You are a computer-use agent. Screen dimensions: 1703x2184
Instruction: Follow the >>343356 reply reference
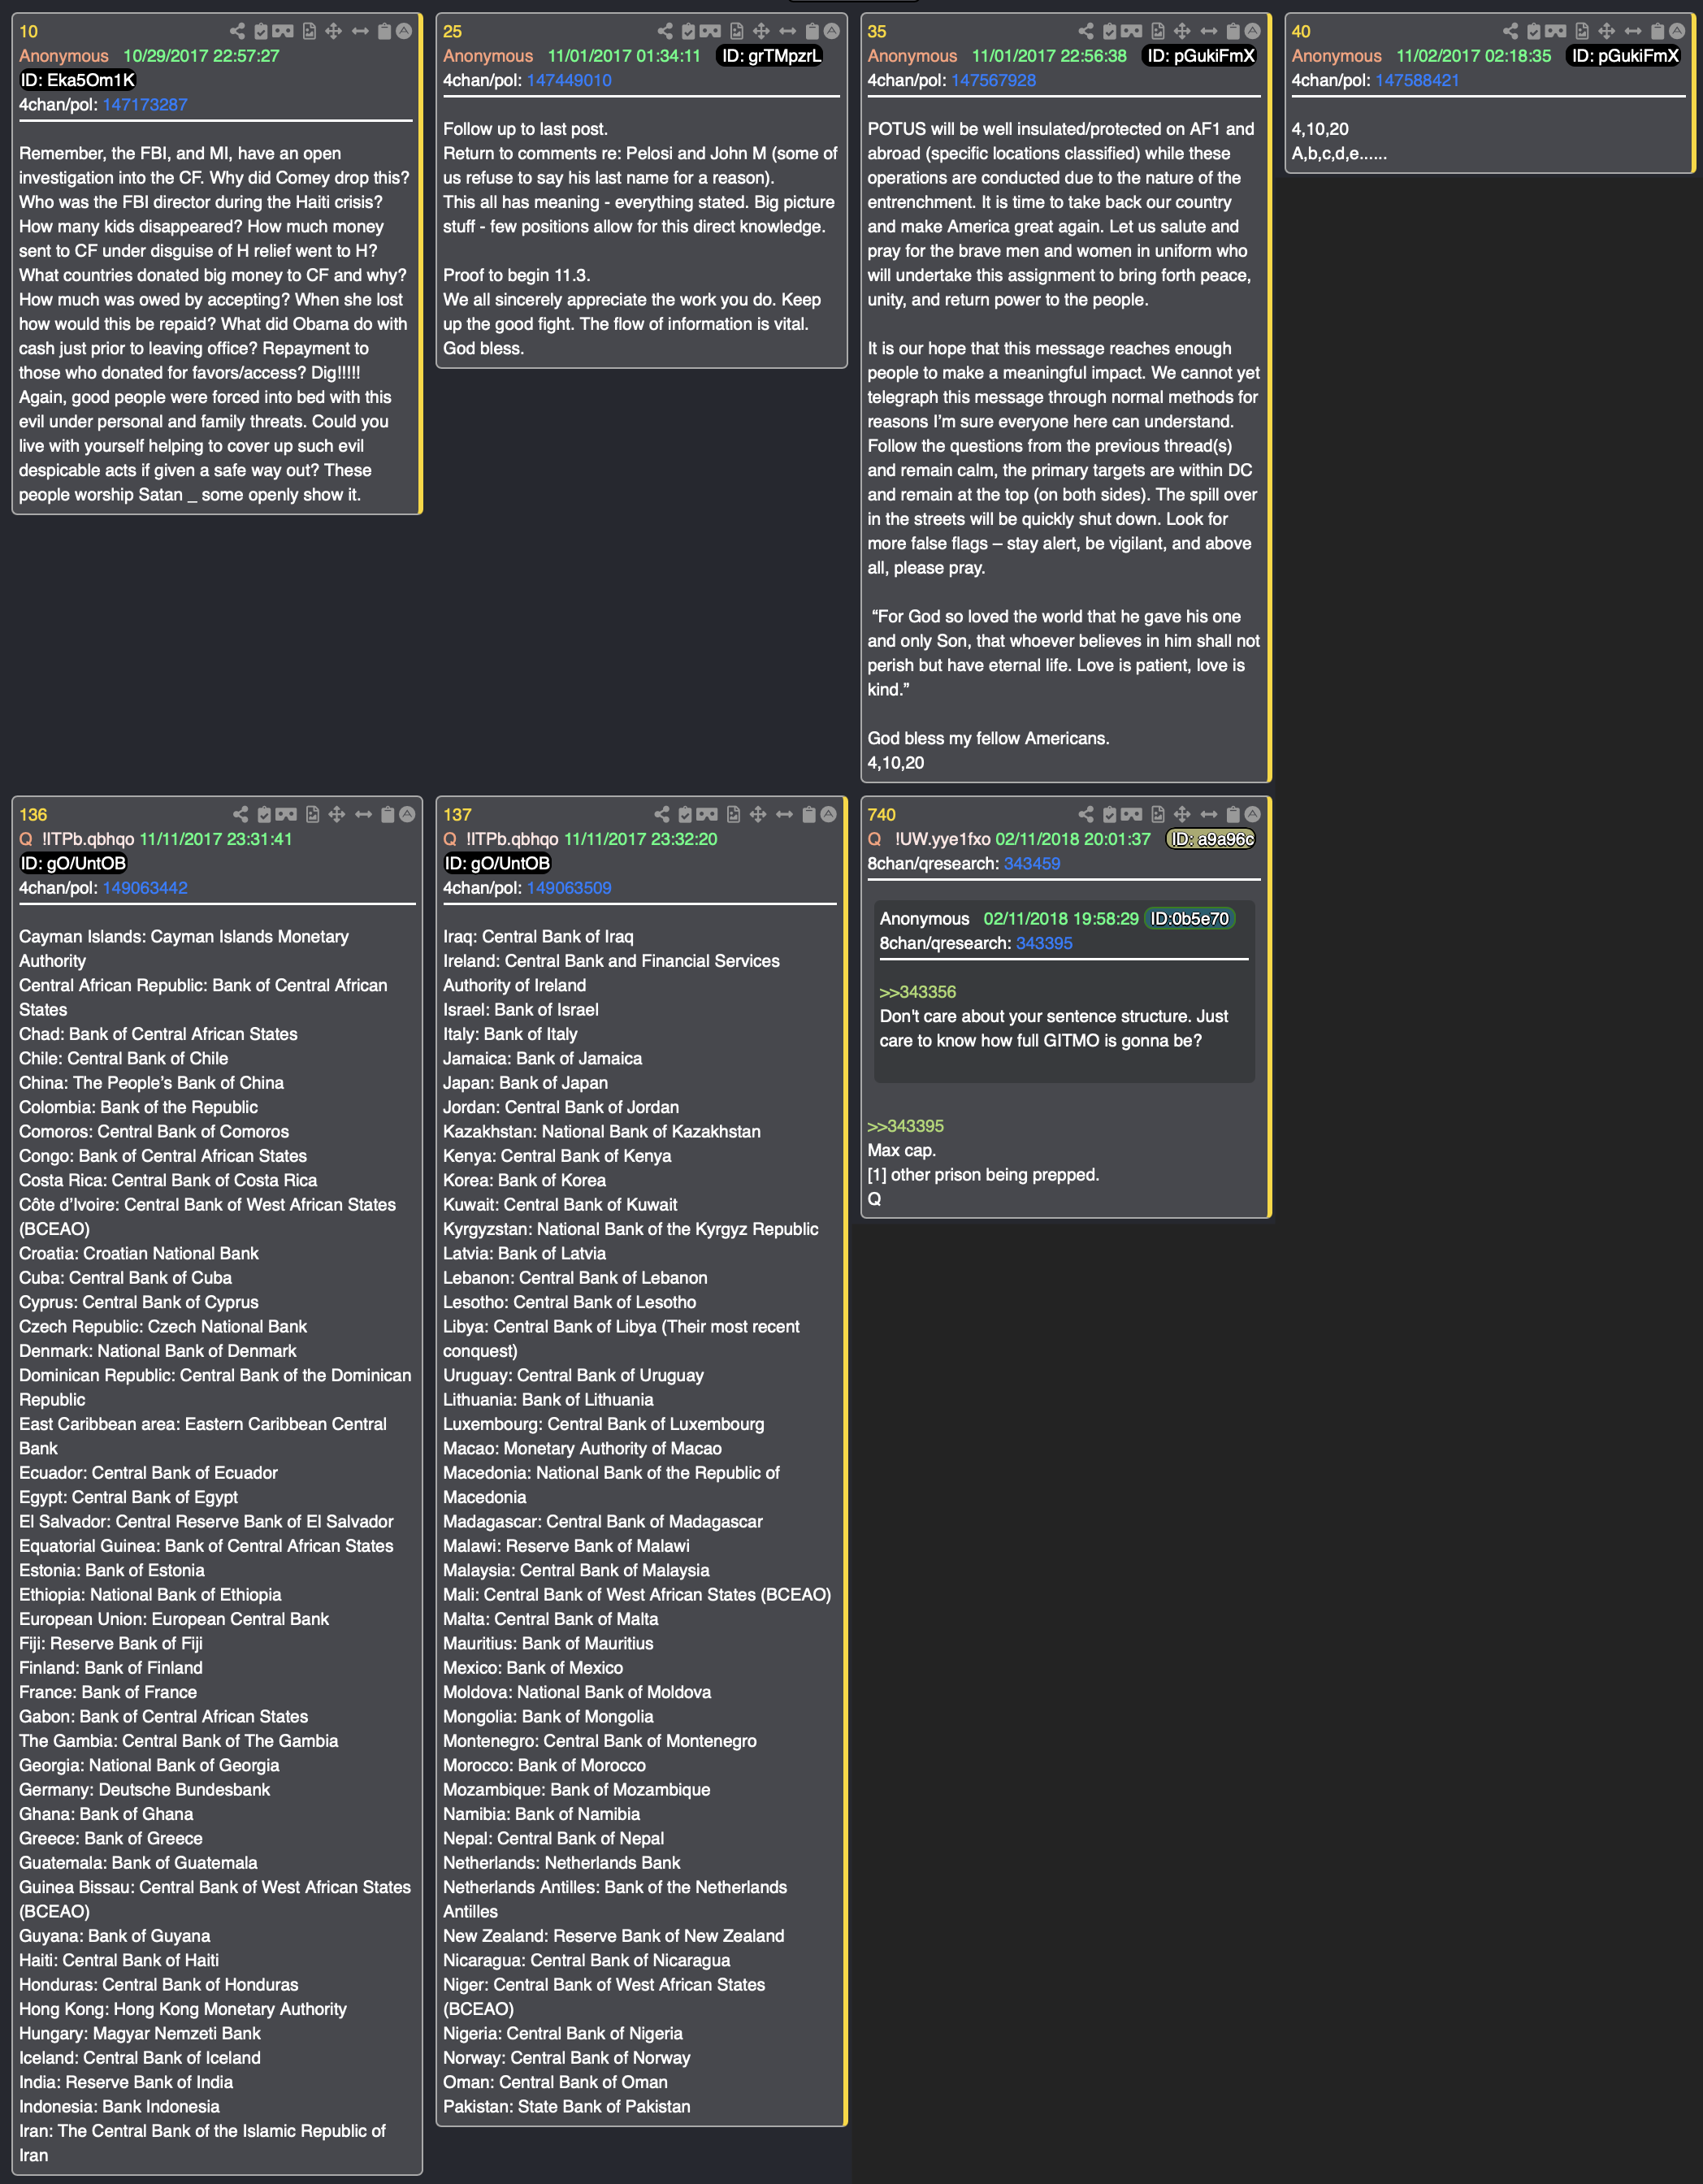click(x=918, y=992)
